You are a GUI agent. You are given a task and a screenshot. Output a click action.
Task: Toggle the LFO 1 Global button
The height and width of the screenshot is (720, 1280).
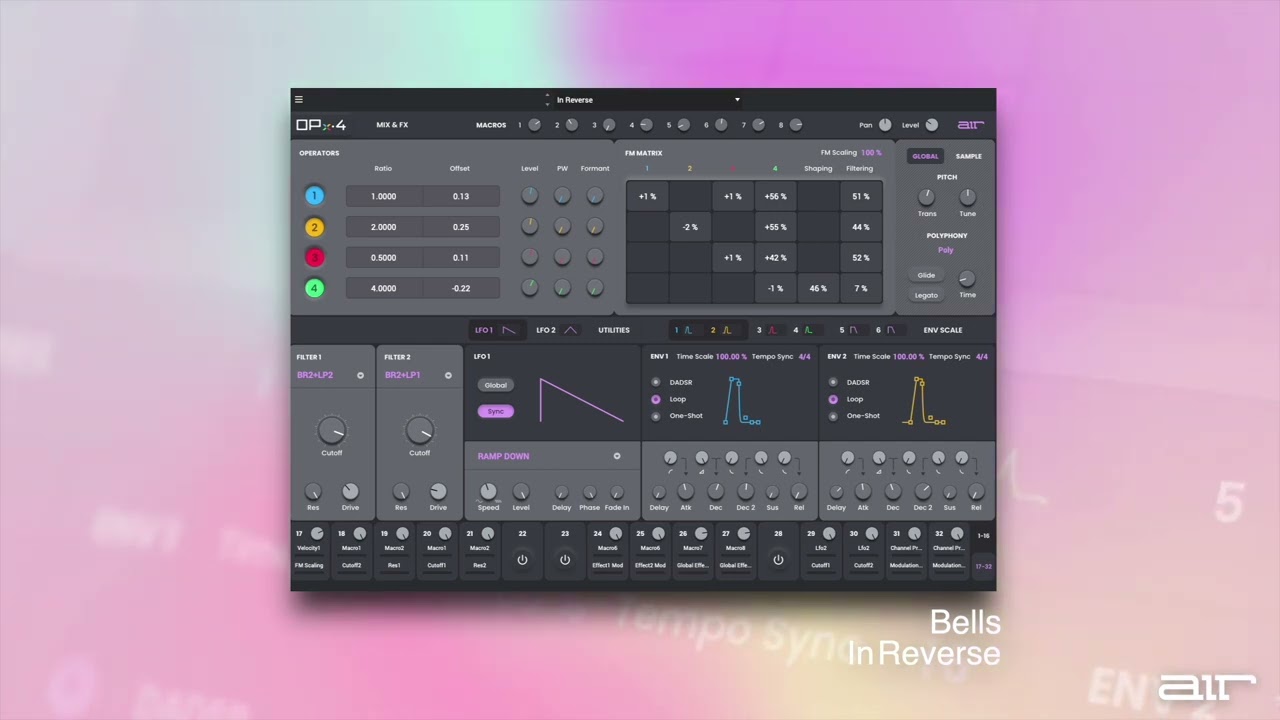496,385
